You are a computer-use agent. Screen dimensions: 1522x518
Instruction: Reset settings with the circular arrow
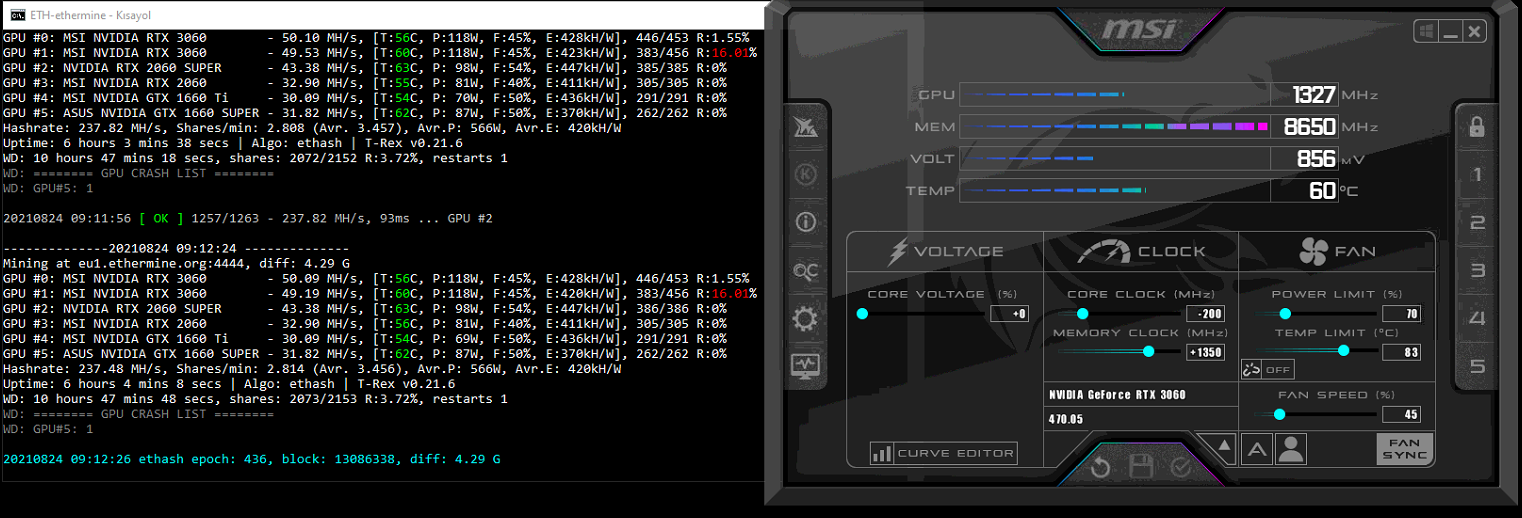click(x=1101, y=467)
